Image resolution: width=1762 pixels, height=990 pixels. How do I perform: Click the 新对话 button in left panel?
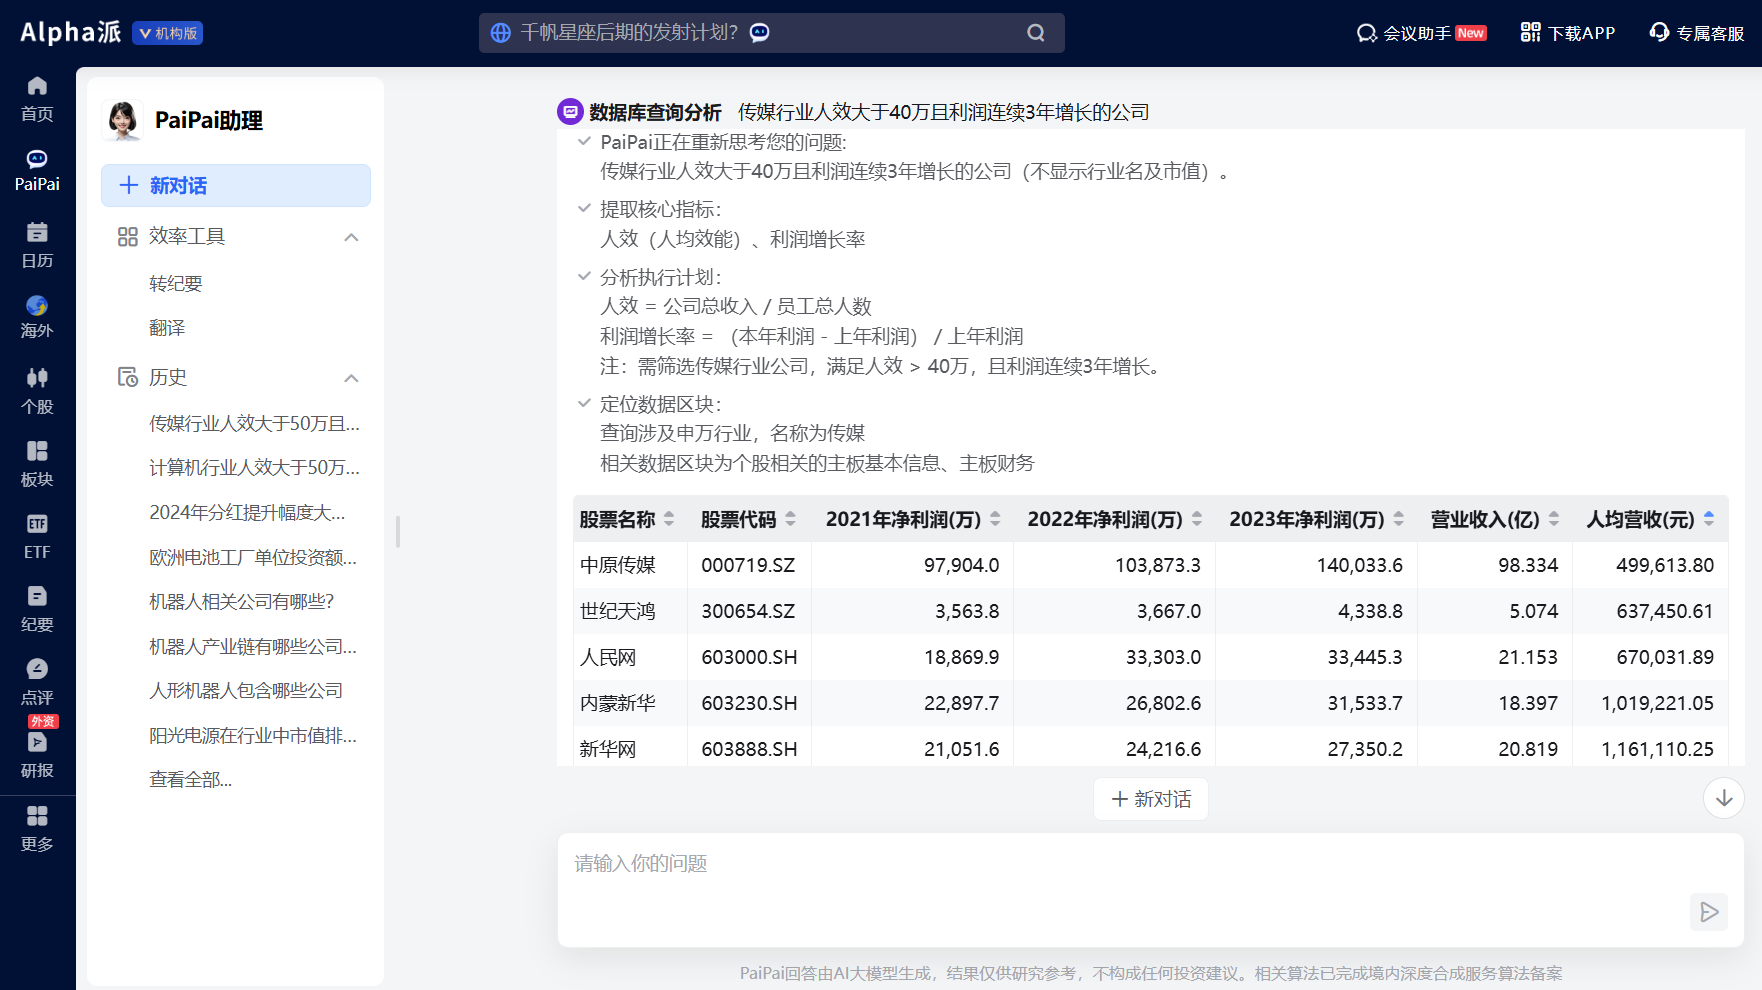(236, 186)
